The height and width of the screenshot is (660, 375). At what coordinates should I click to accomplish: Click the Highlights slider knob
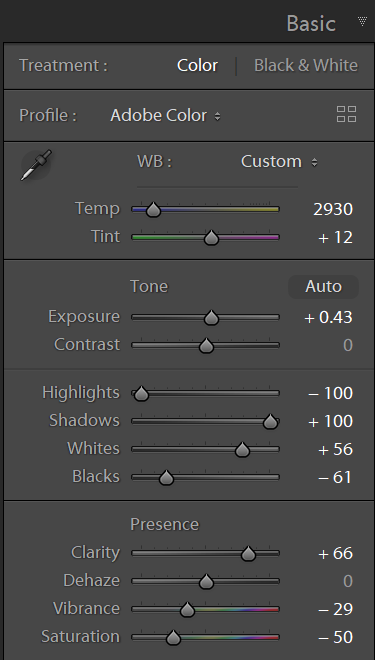click(x=141, y=394)
